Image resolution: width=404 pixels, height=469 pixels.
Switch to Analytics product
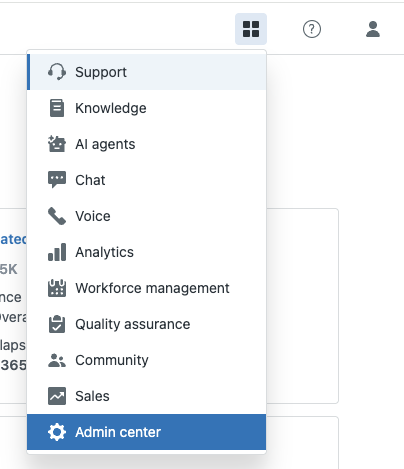coord(147,252)
